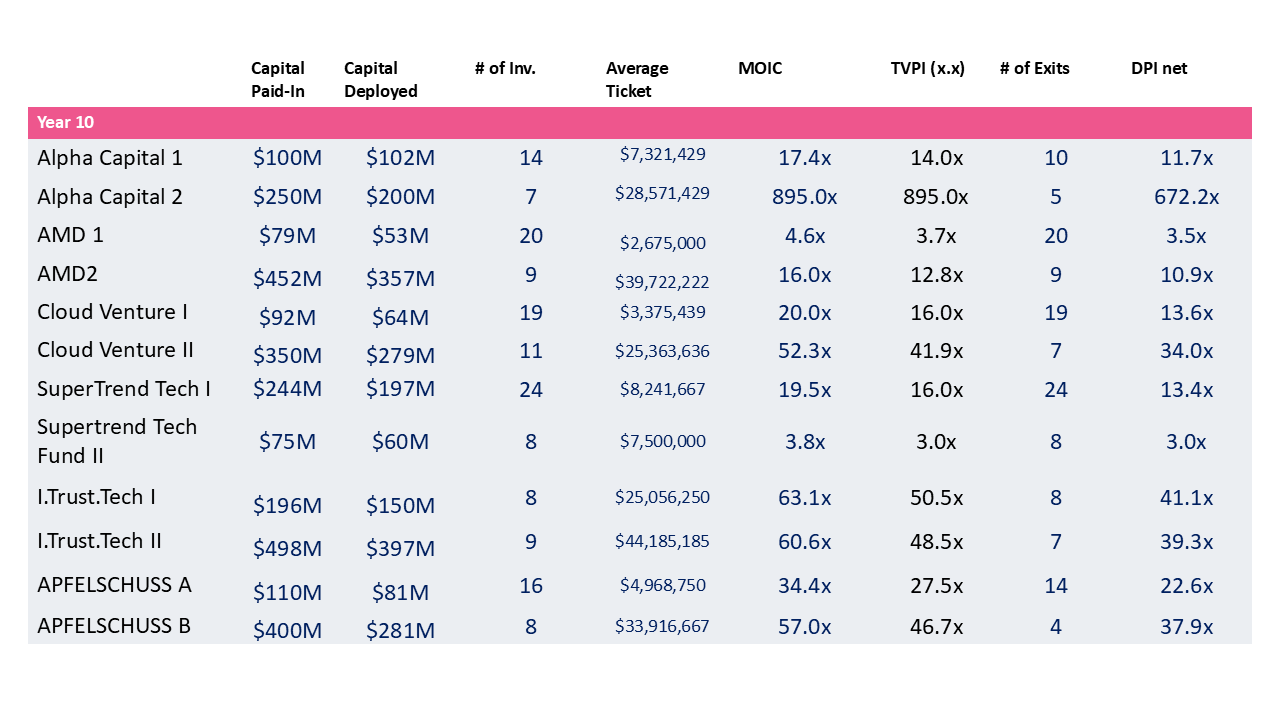Click the APFELSCHUSS A fund name

tap(114, 585)
